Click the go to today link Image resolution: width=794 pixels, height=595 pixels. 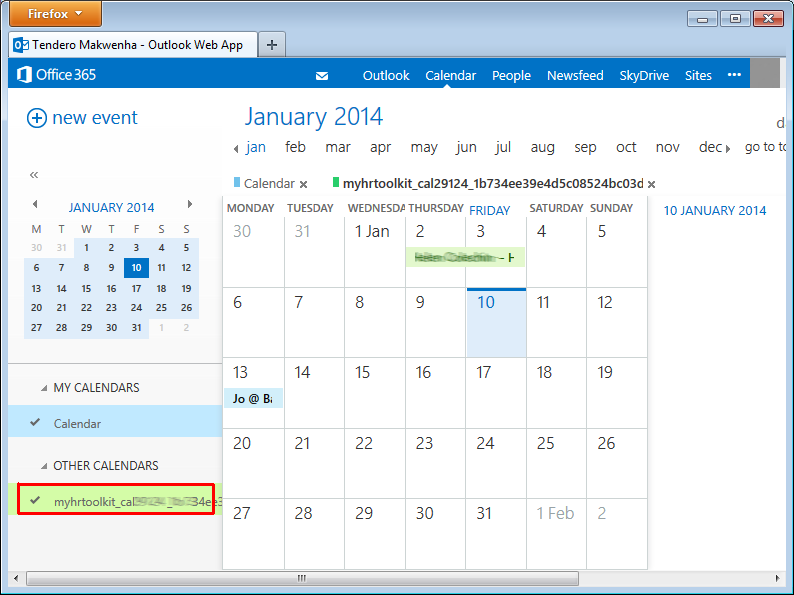click(765, 147)
